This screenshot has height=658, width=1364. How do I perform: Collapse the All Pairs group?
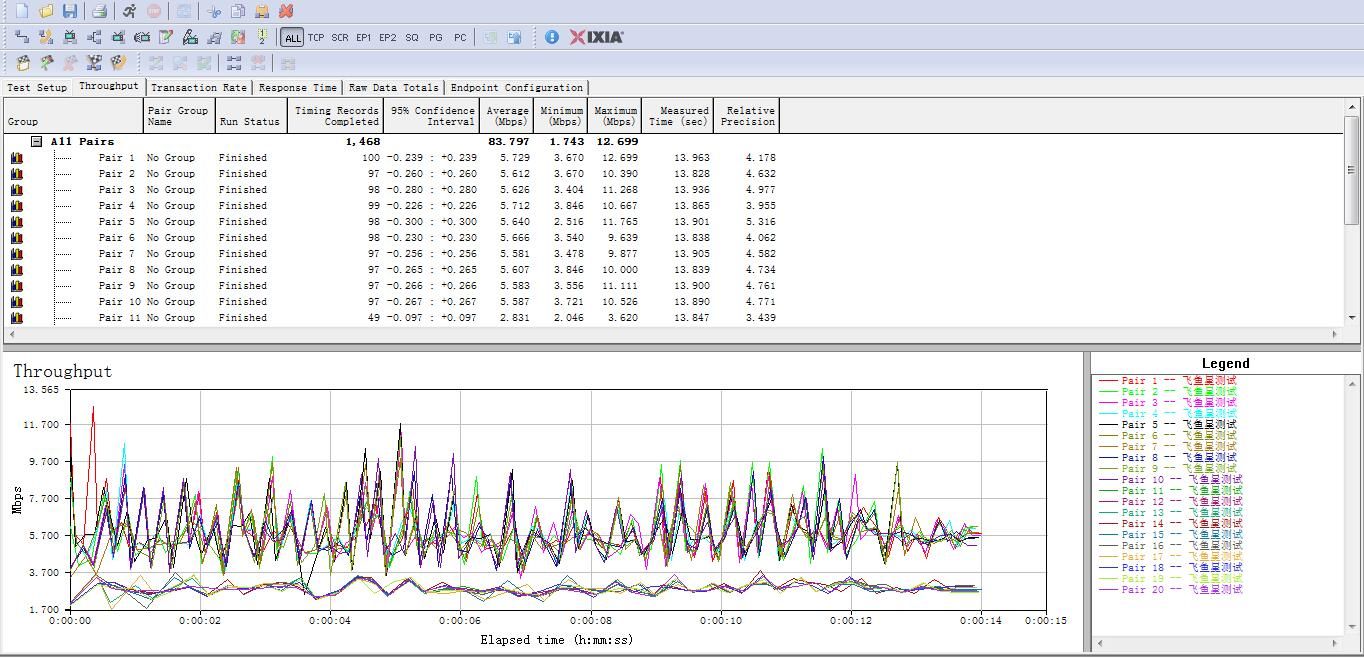coord(36,142)
